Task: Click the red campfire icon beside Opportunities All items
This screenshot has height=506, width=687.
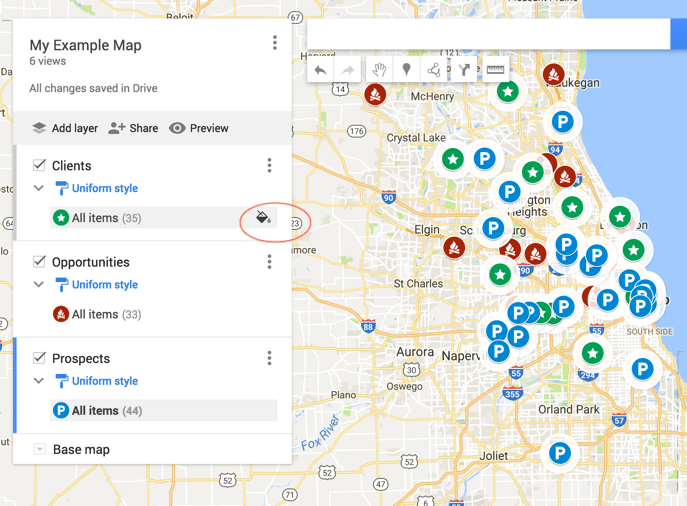Action: coord(61,314)
